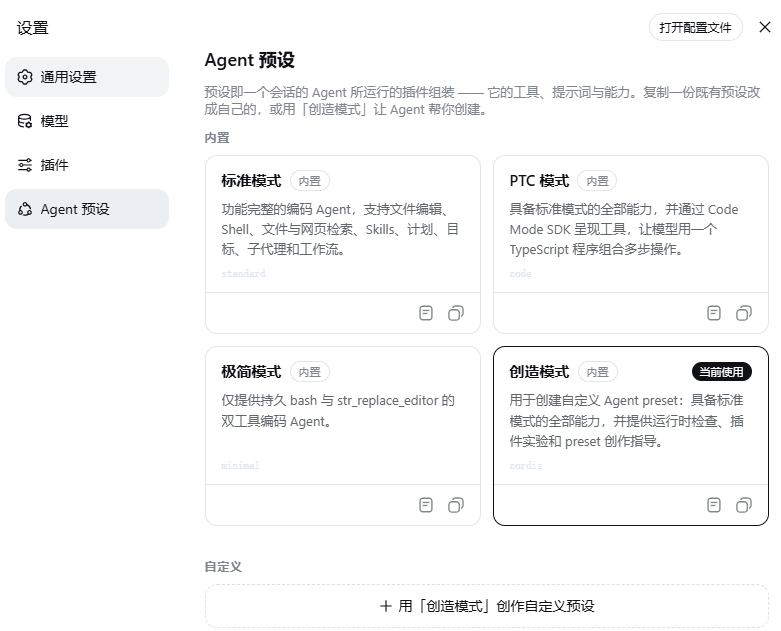Screen dimensions: 781x631
Task: Open the 通用设置 section
Action: tap(87, 77)
